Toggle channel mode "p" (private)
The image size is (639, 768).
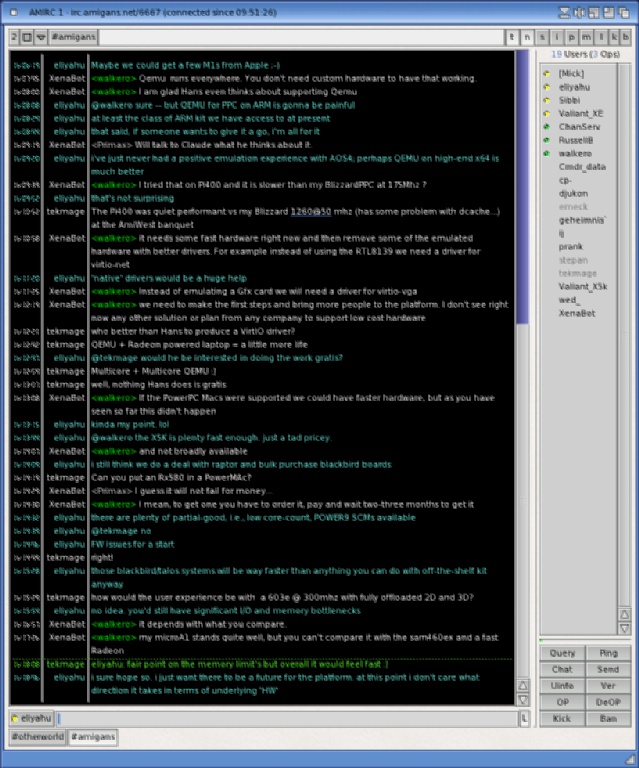coord(571,37)
